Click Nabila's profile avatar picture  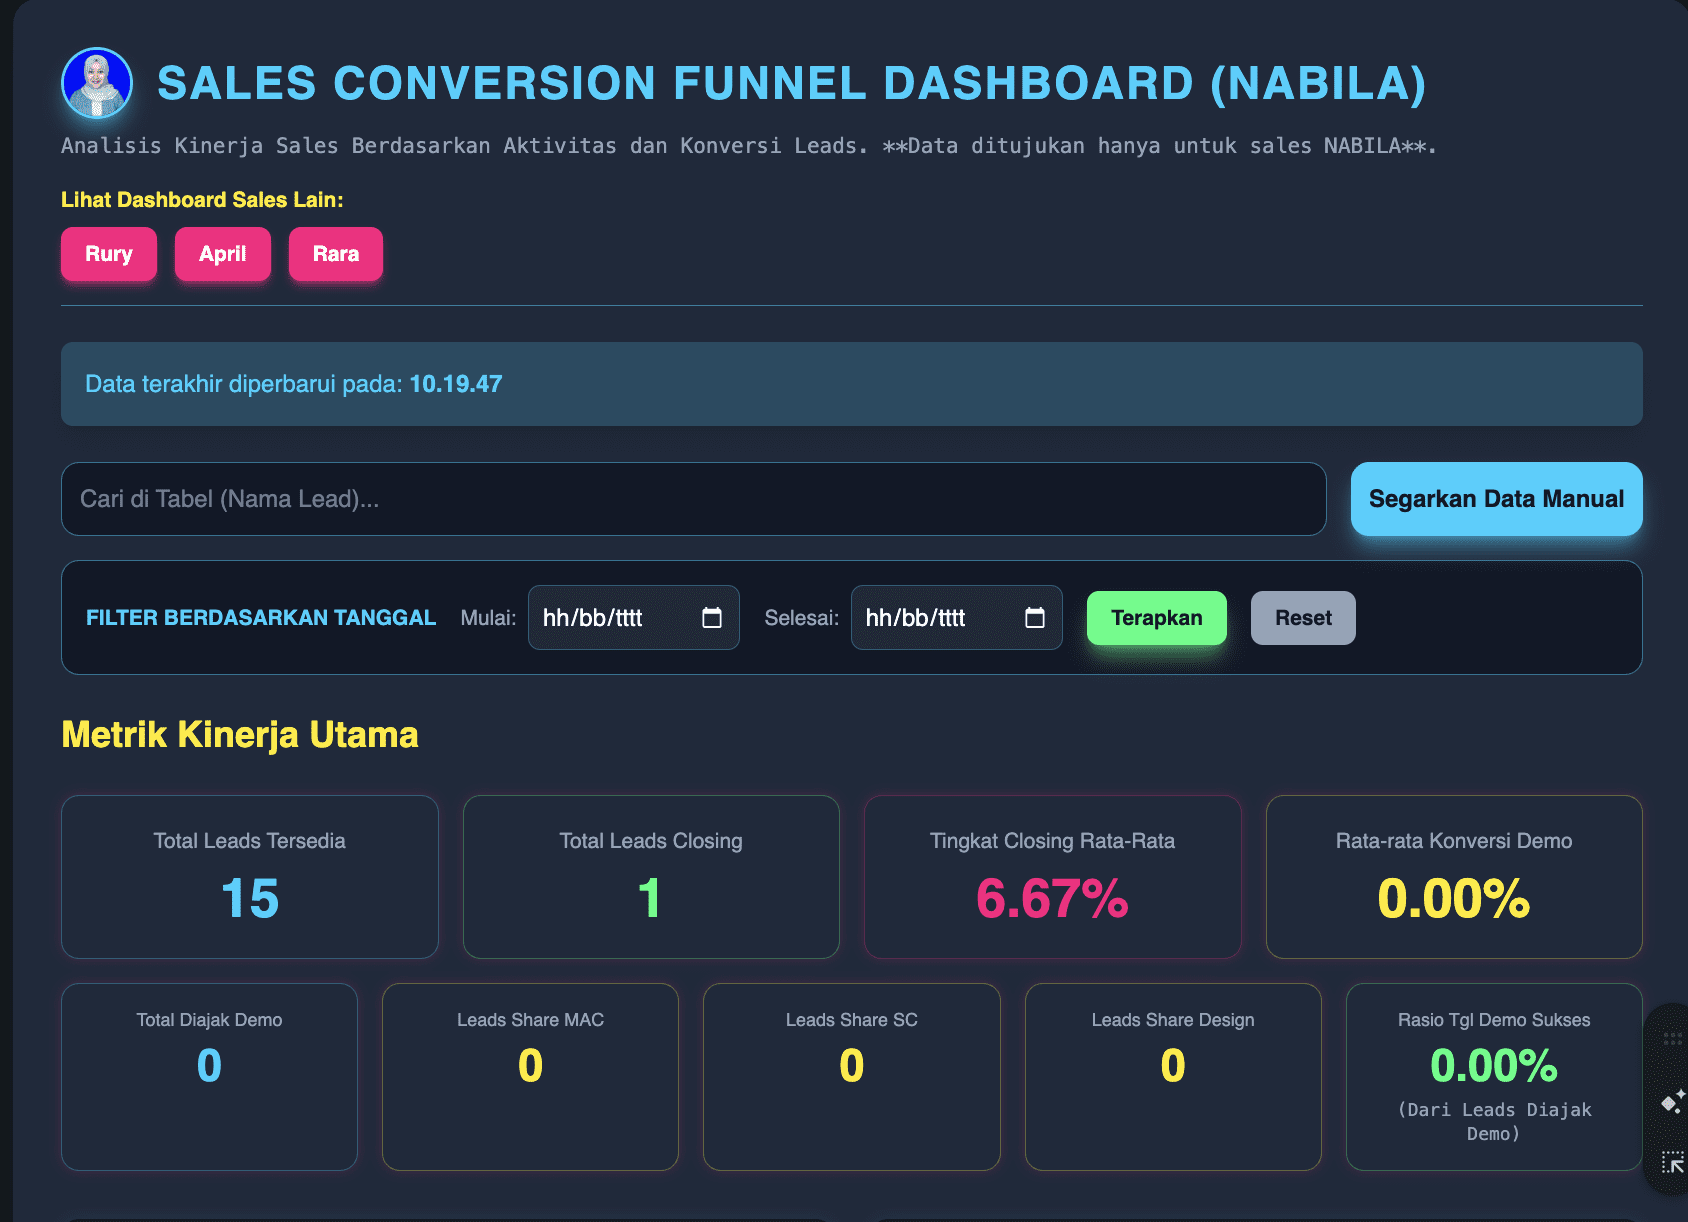click(97, 83)
